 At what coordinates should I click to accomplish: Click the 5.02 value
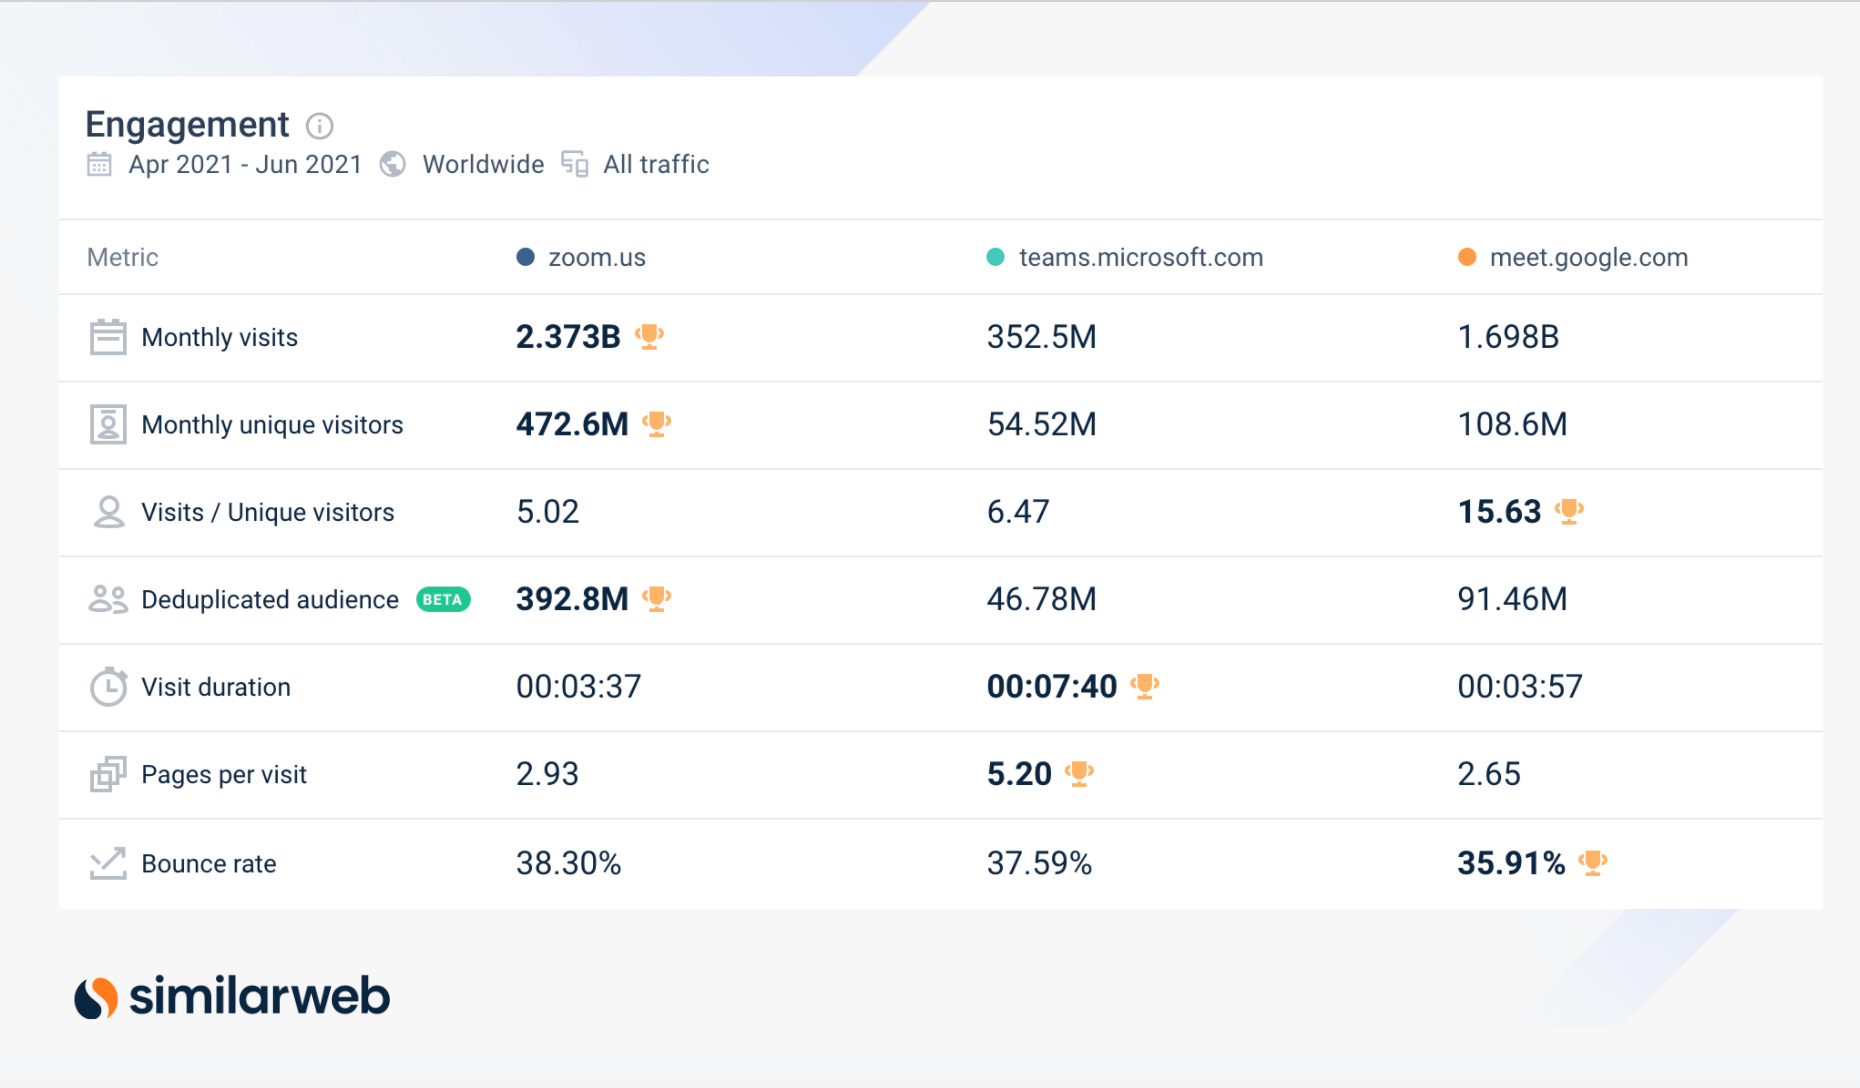click(548, 512)
